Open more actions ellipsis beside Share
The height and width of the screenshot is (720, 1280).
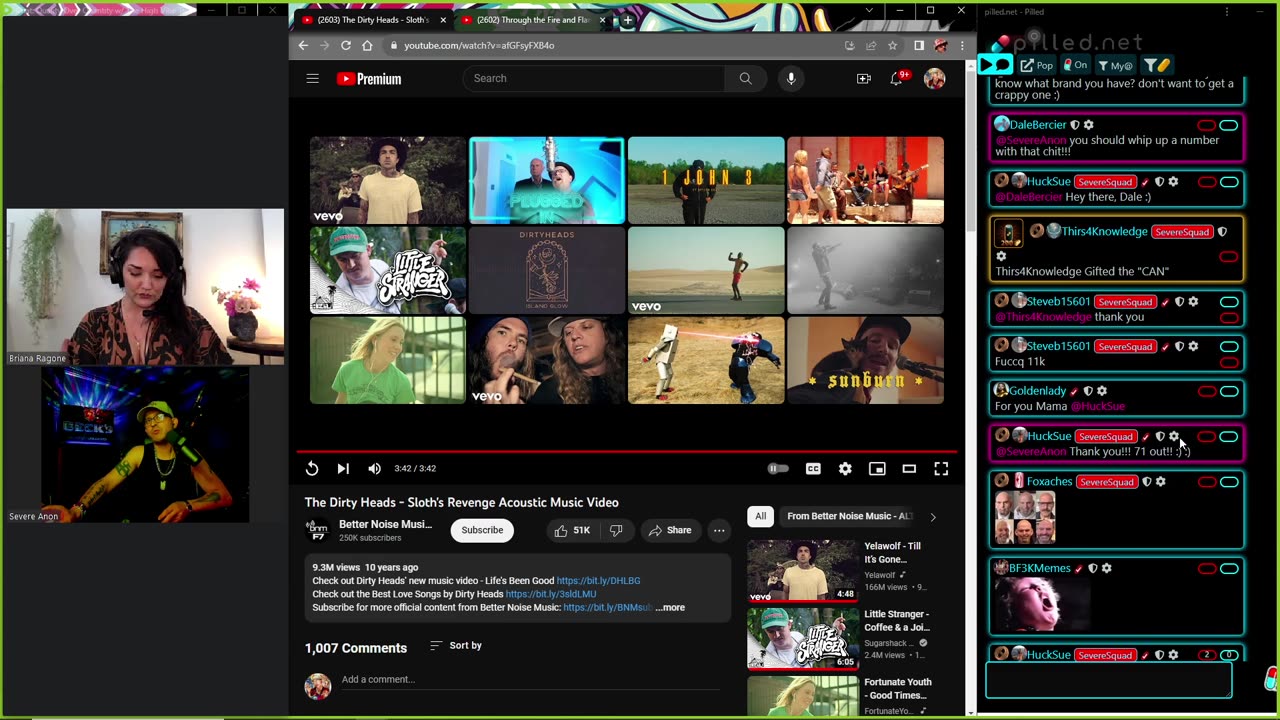coord(718,530)
